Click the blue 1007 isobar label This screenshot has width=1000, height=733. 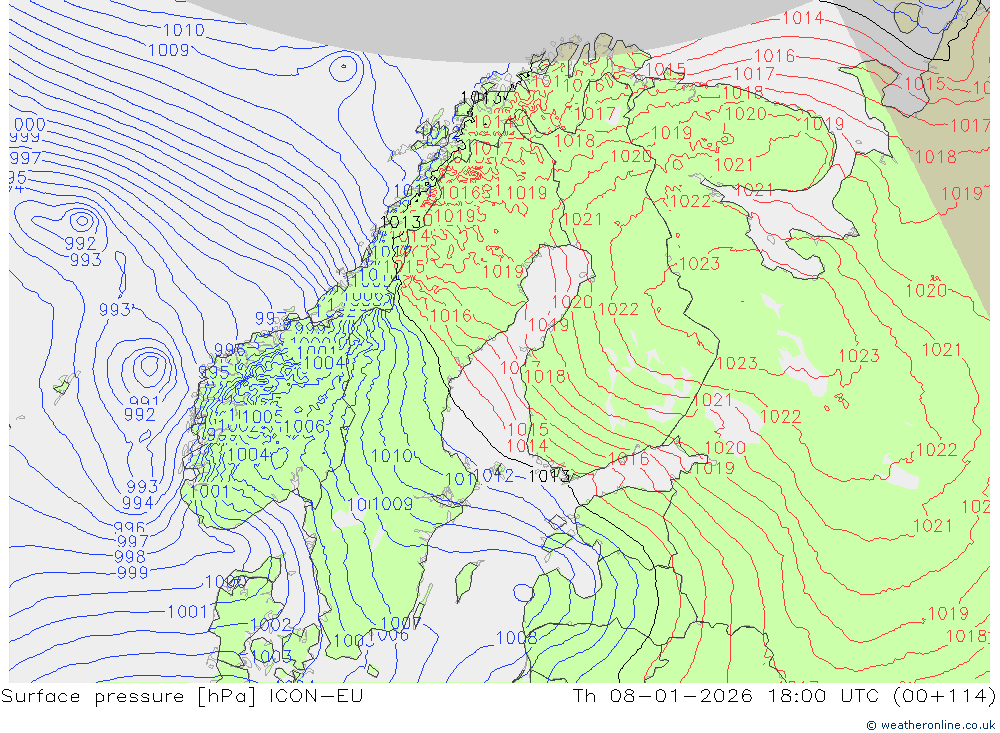point(401,623)
